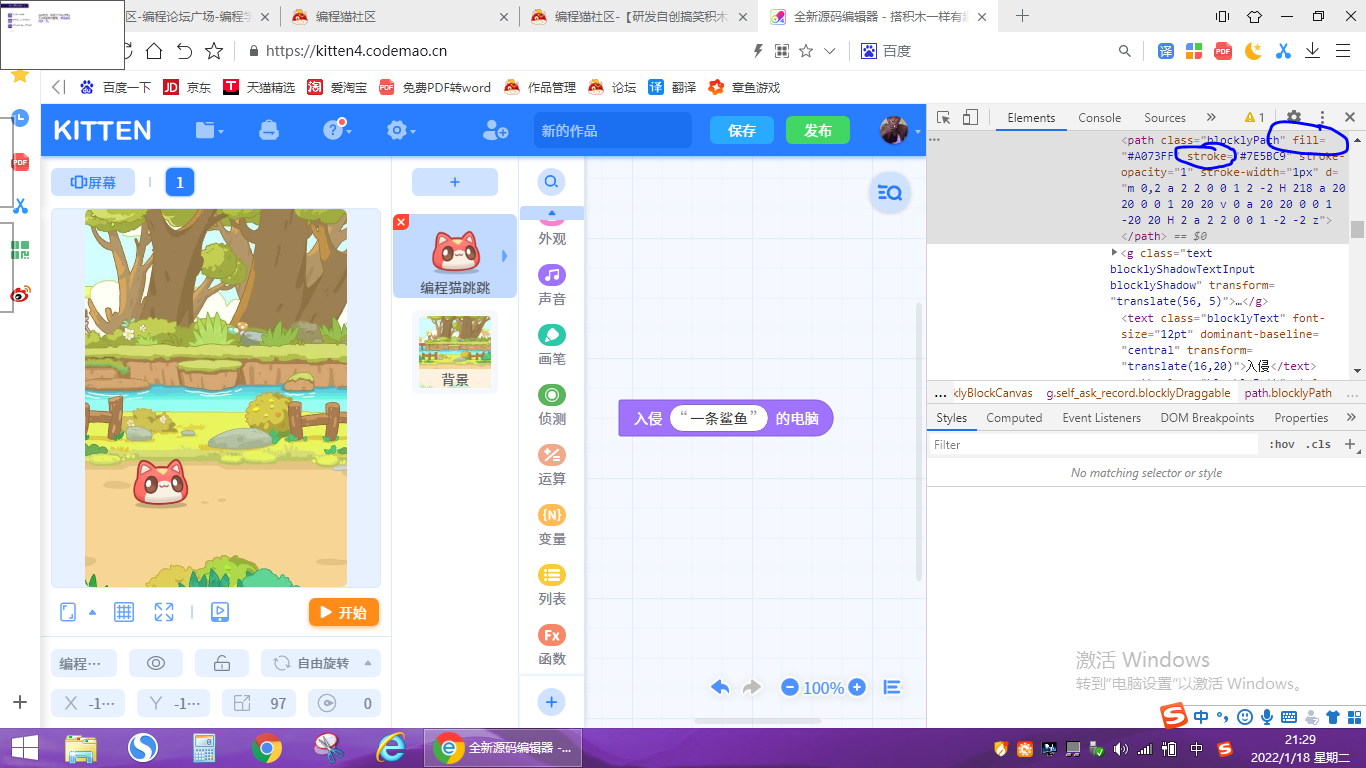1366x768 pixels.
Task: Open the block search magnifier icon
Action: click(x=551, y=182)
